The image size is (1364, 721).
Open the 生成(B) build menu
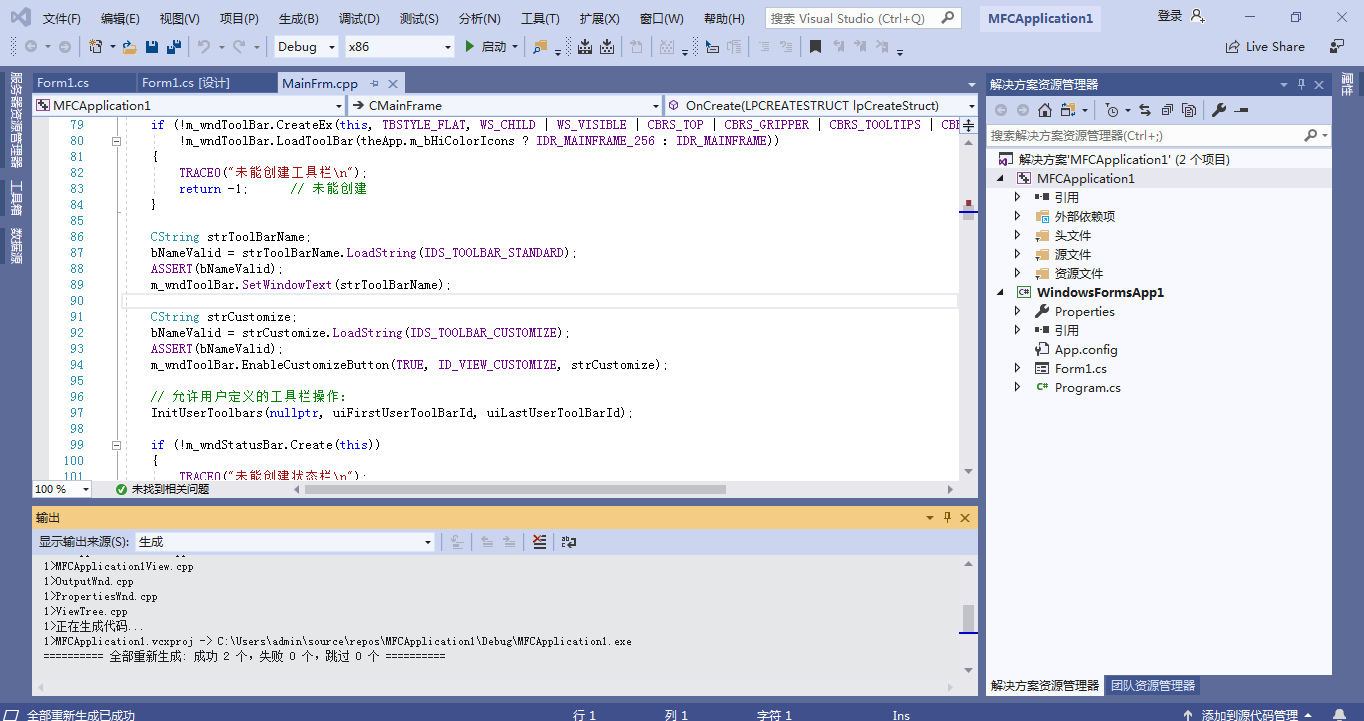tap(298, 19)
